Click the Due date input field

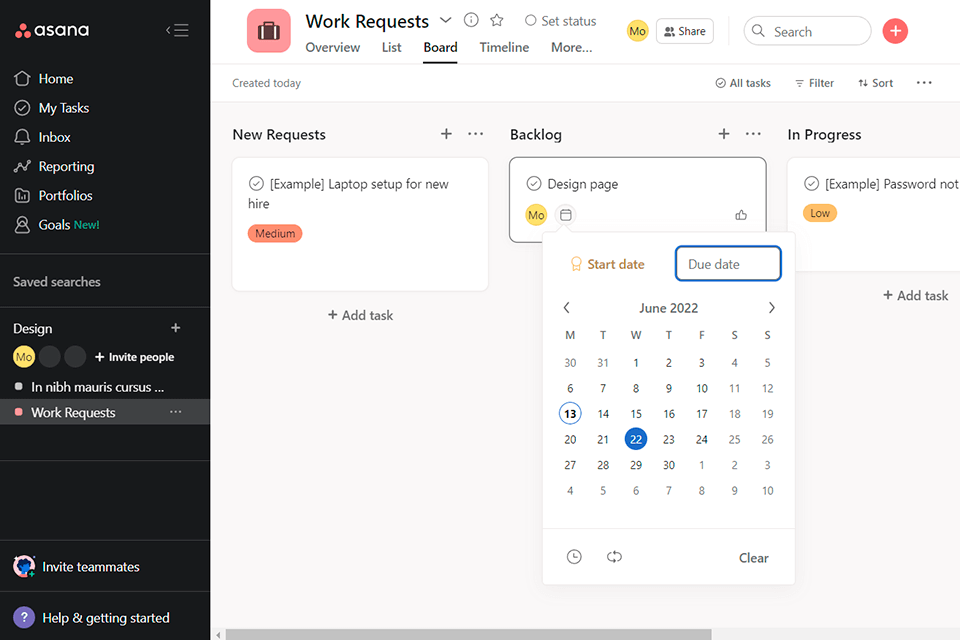(x=728, y=264)
